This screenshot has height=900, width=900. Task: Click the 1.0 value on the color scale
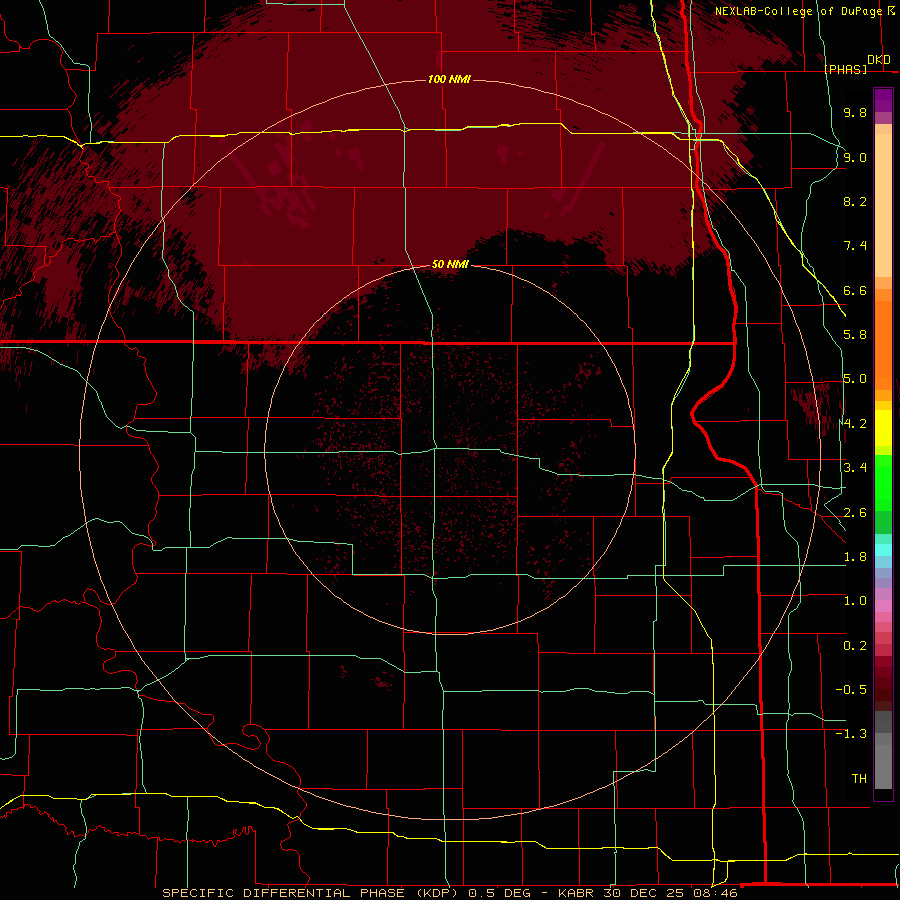[855, 601]
